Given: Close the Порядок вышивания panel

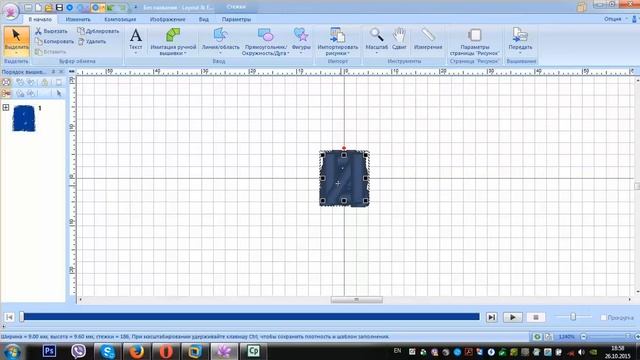Looking at the screenshot, I should pos(61,72).
